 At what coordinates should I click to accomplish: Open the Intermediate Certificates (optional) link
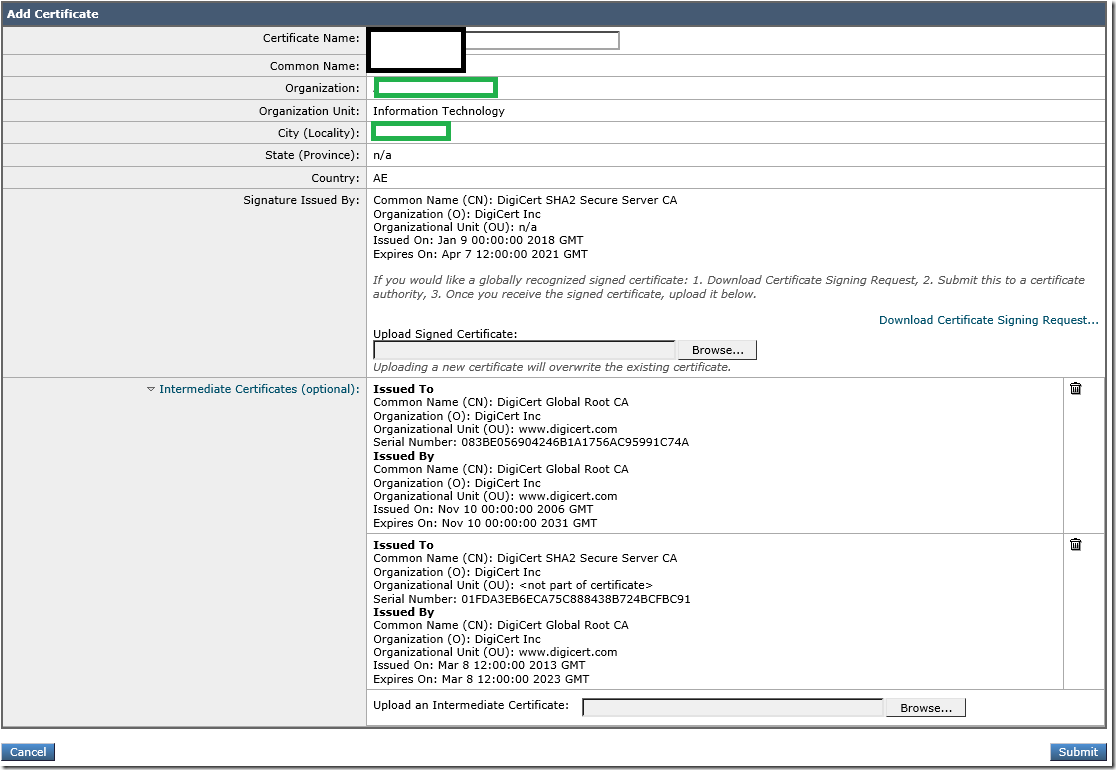click(x=259, y=389)
